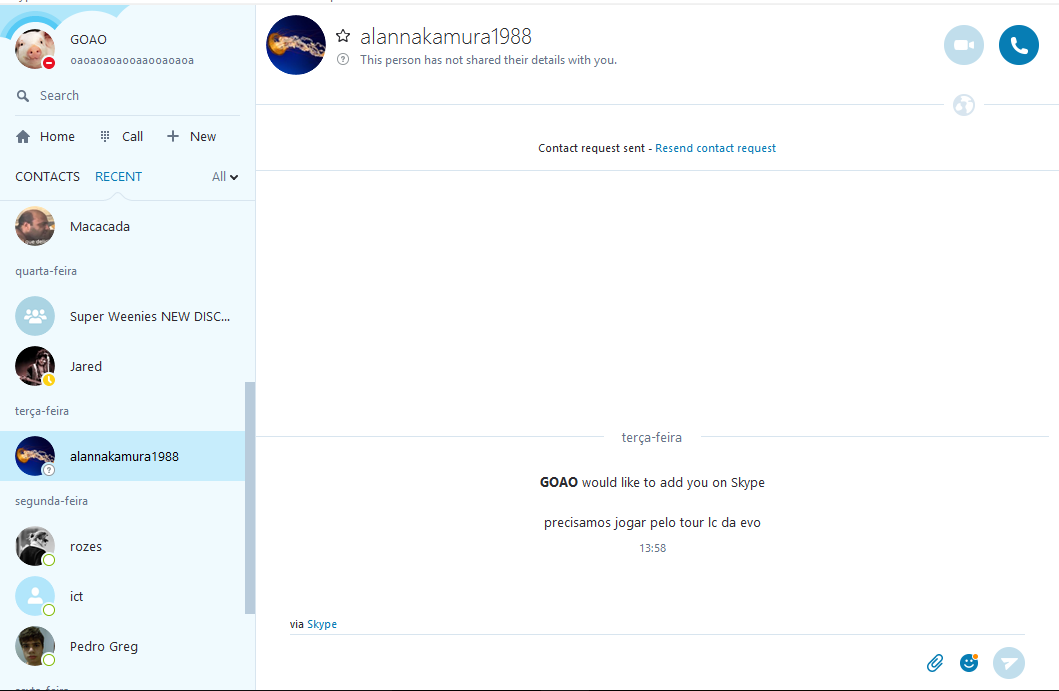Click the plus icon for New
Image resolution: width=1059 pixels, height=691 pixels.
click(x=173, y=136)
